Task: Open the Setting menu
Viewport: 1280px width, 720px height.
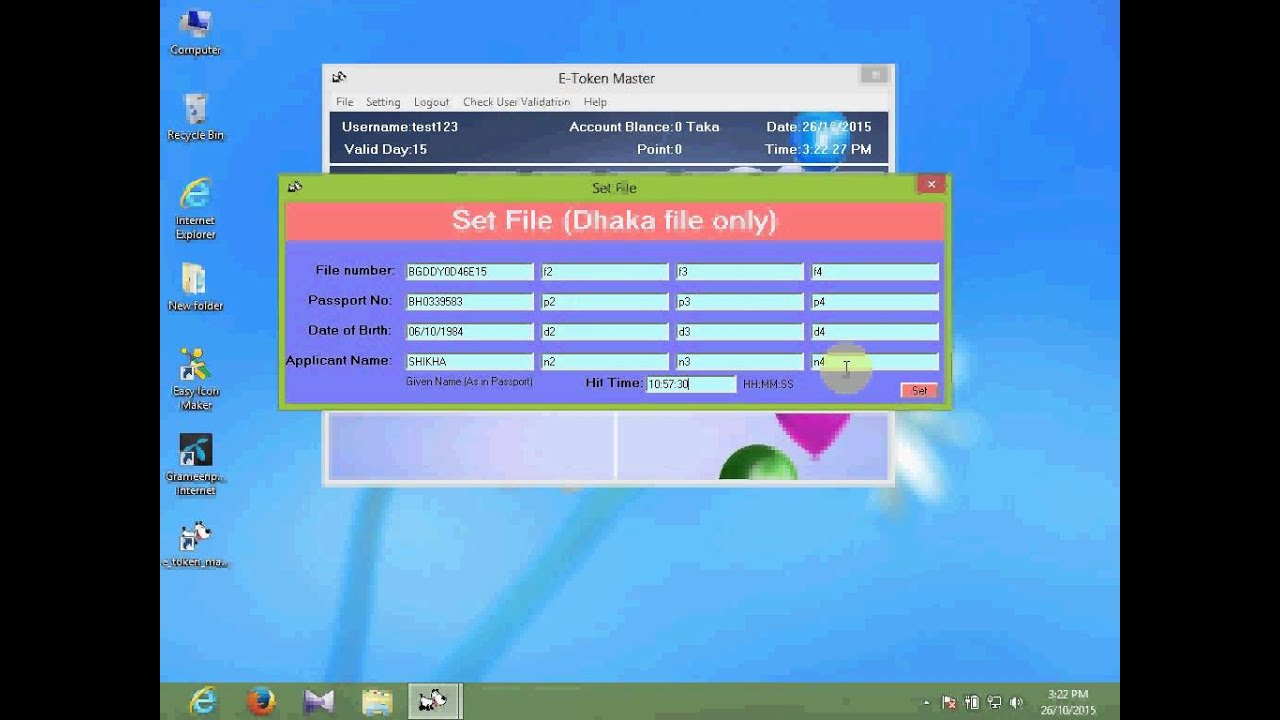Action: 383,102
